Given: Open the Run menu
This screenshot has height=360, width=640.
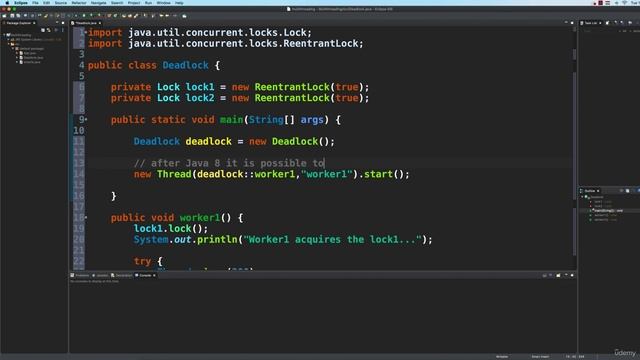Looking at the screenshot, I should point(149,3).
